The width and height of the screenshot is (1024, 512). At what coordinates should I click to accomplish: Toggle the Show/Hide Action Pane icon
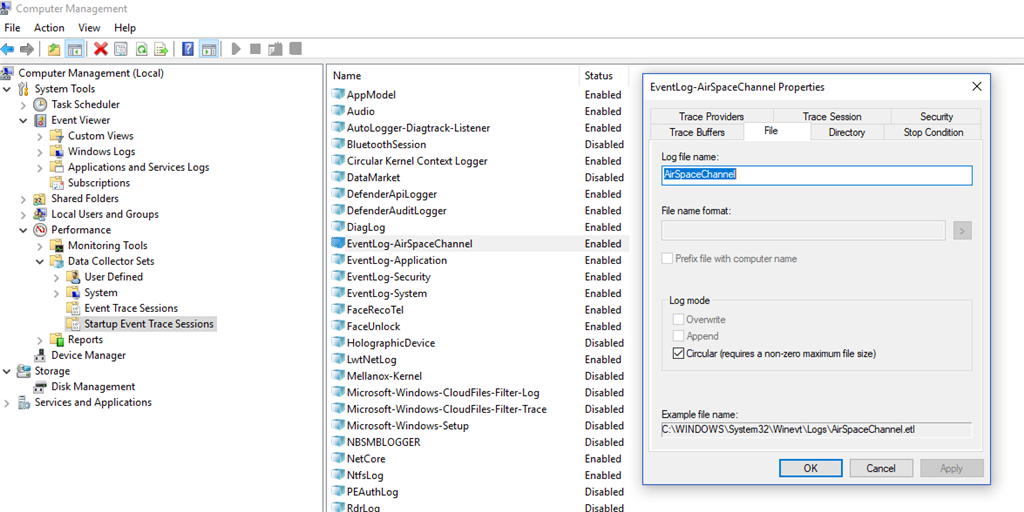pos(208,49)
